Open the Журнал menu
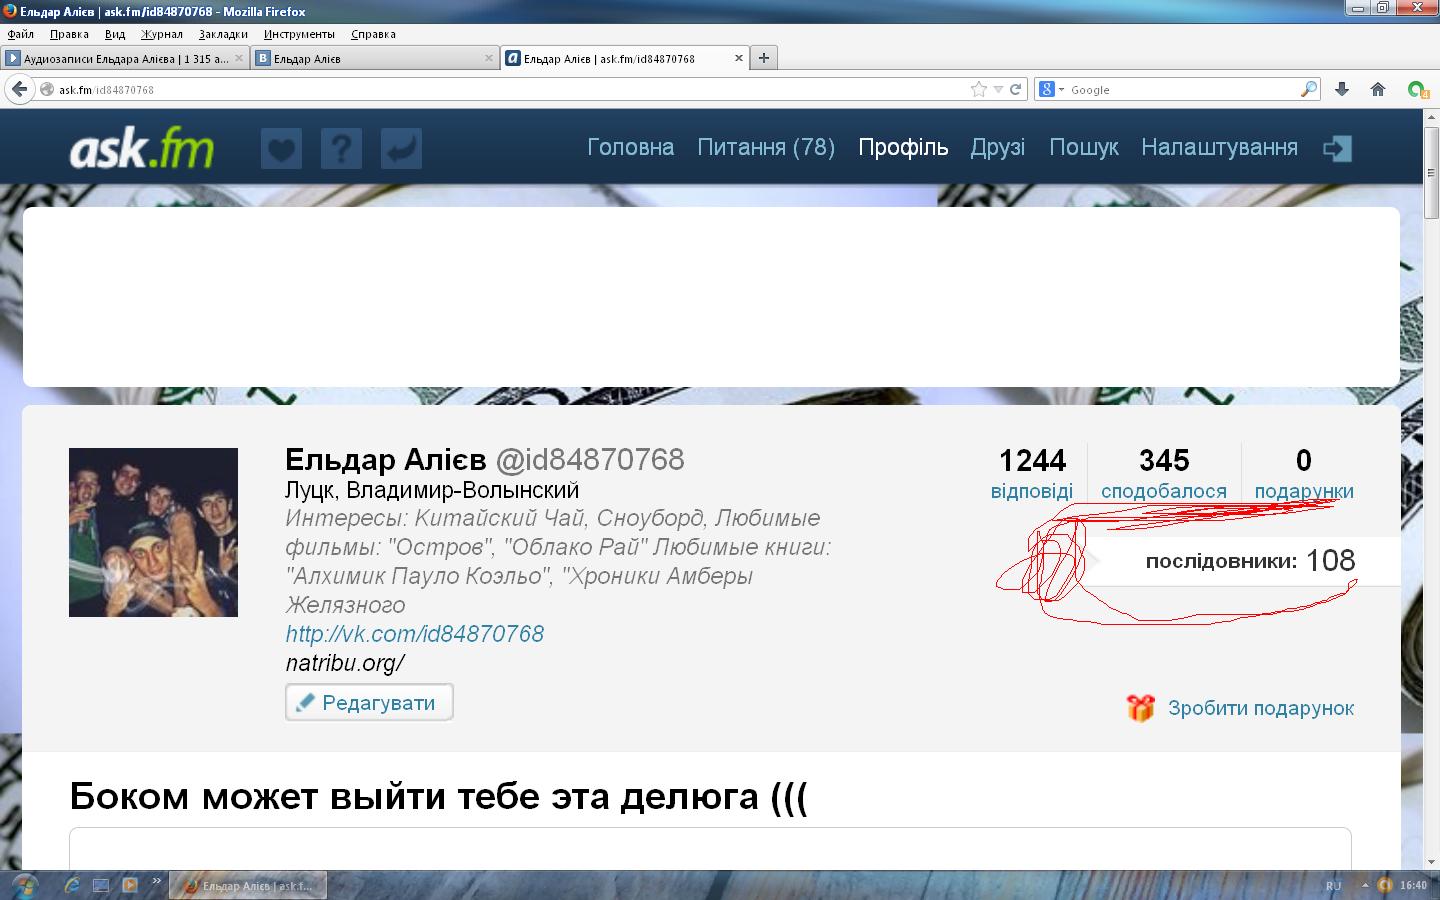This screenshot has width=1440, height=900. point(162,34)
